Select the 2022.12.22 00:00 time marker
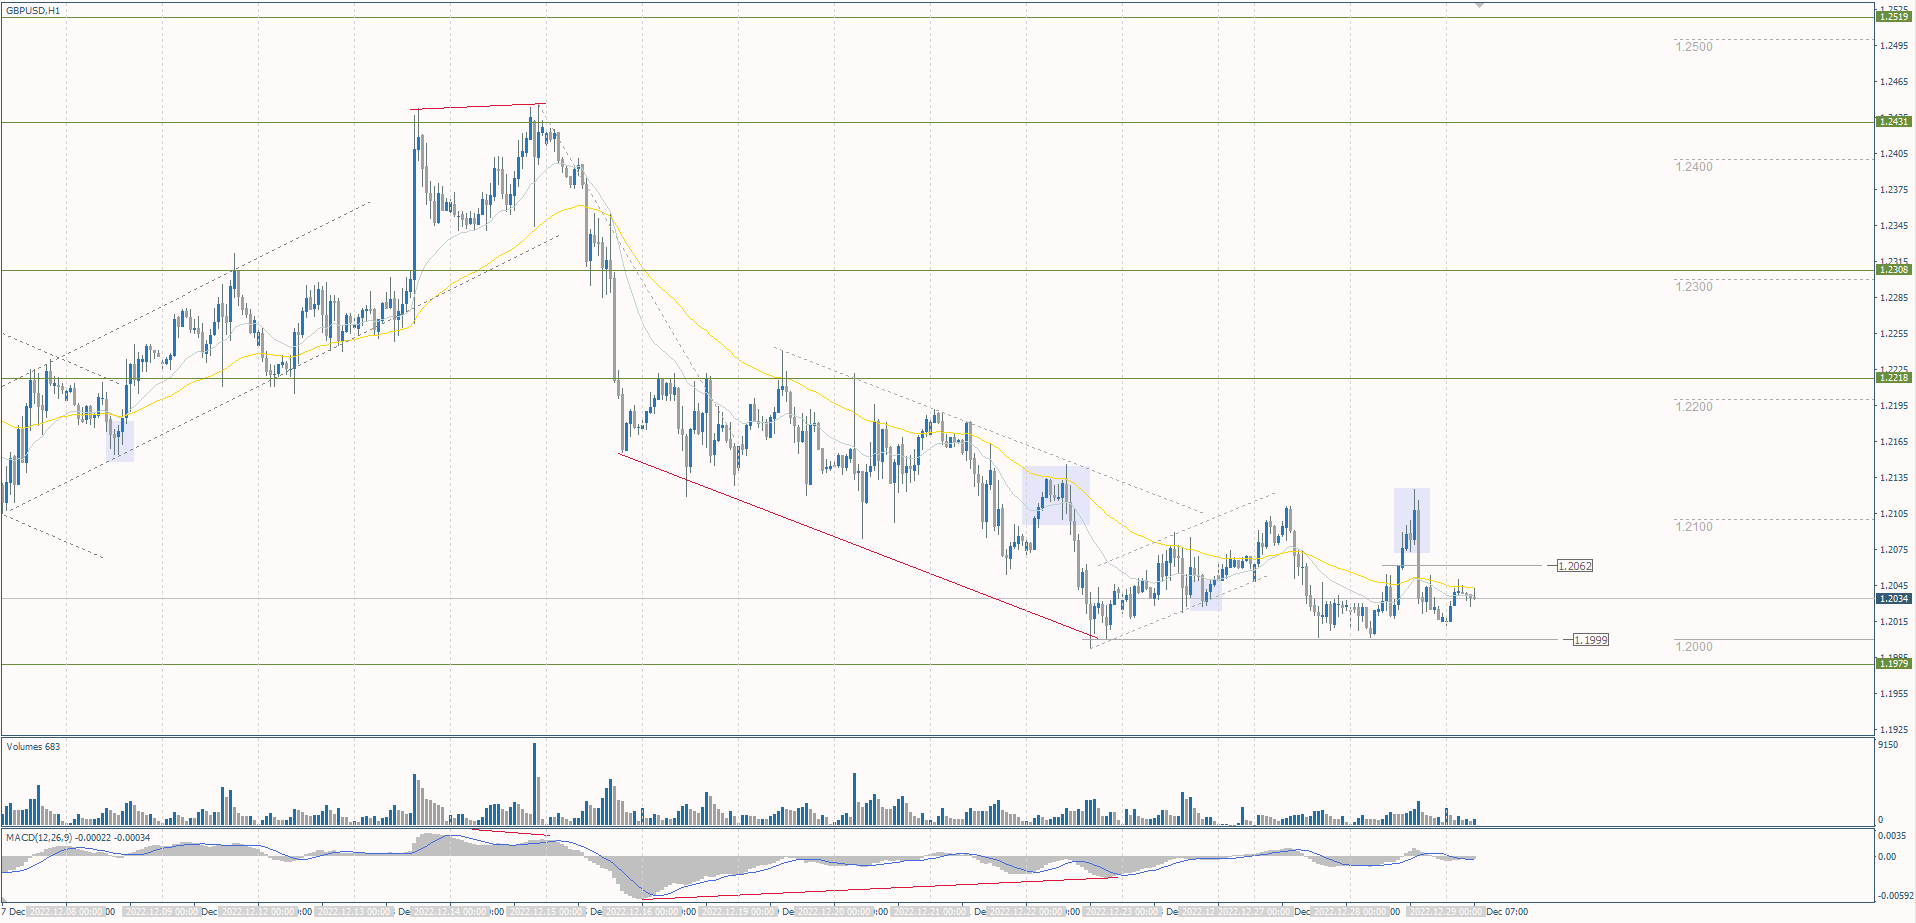 pyautogui.click(x=1026, y=912)
